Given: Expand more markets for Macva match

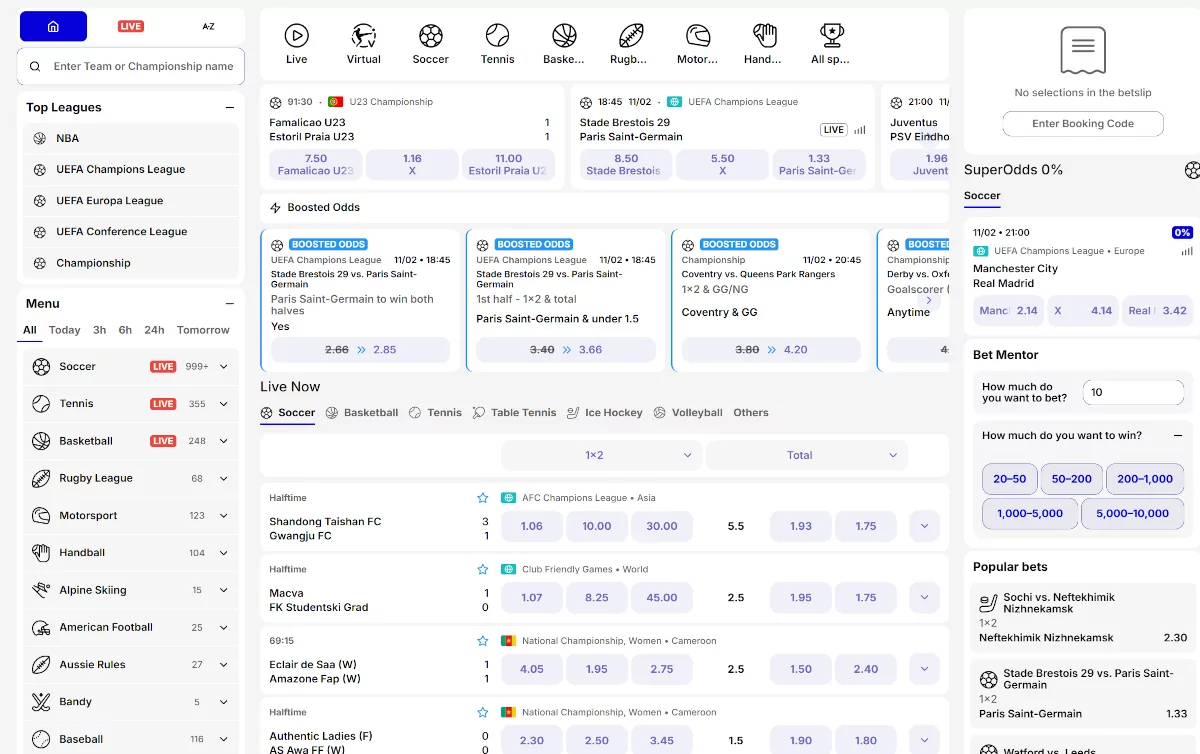Looking at the screenshot, I should [x=924, y=598].
